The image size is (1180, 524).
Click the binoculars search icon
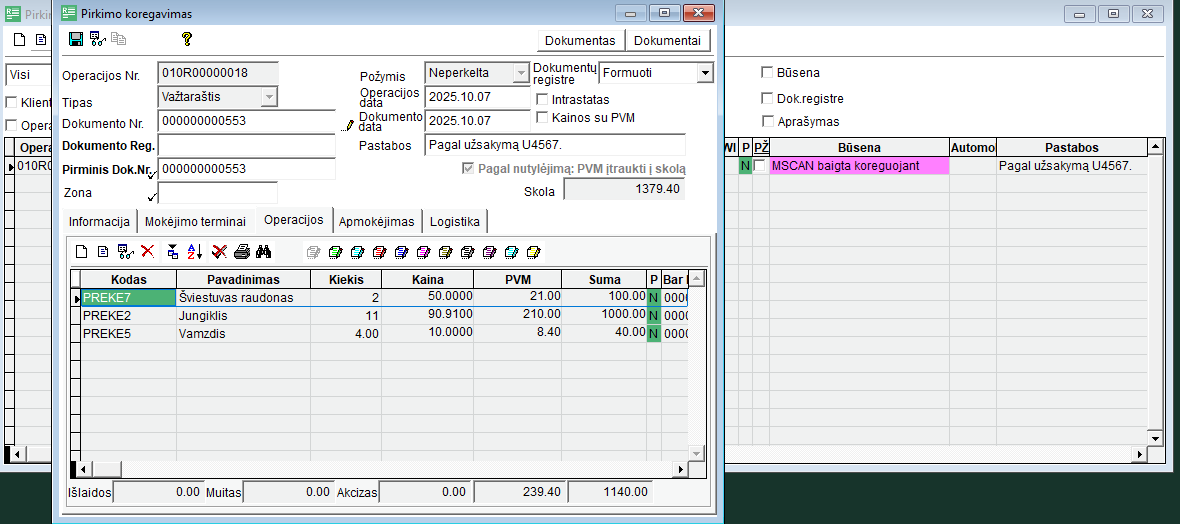pyautogui.click(x=264, y=251)
